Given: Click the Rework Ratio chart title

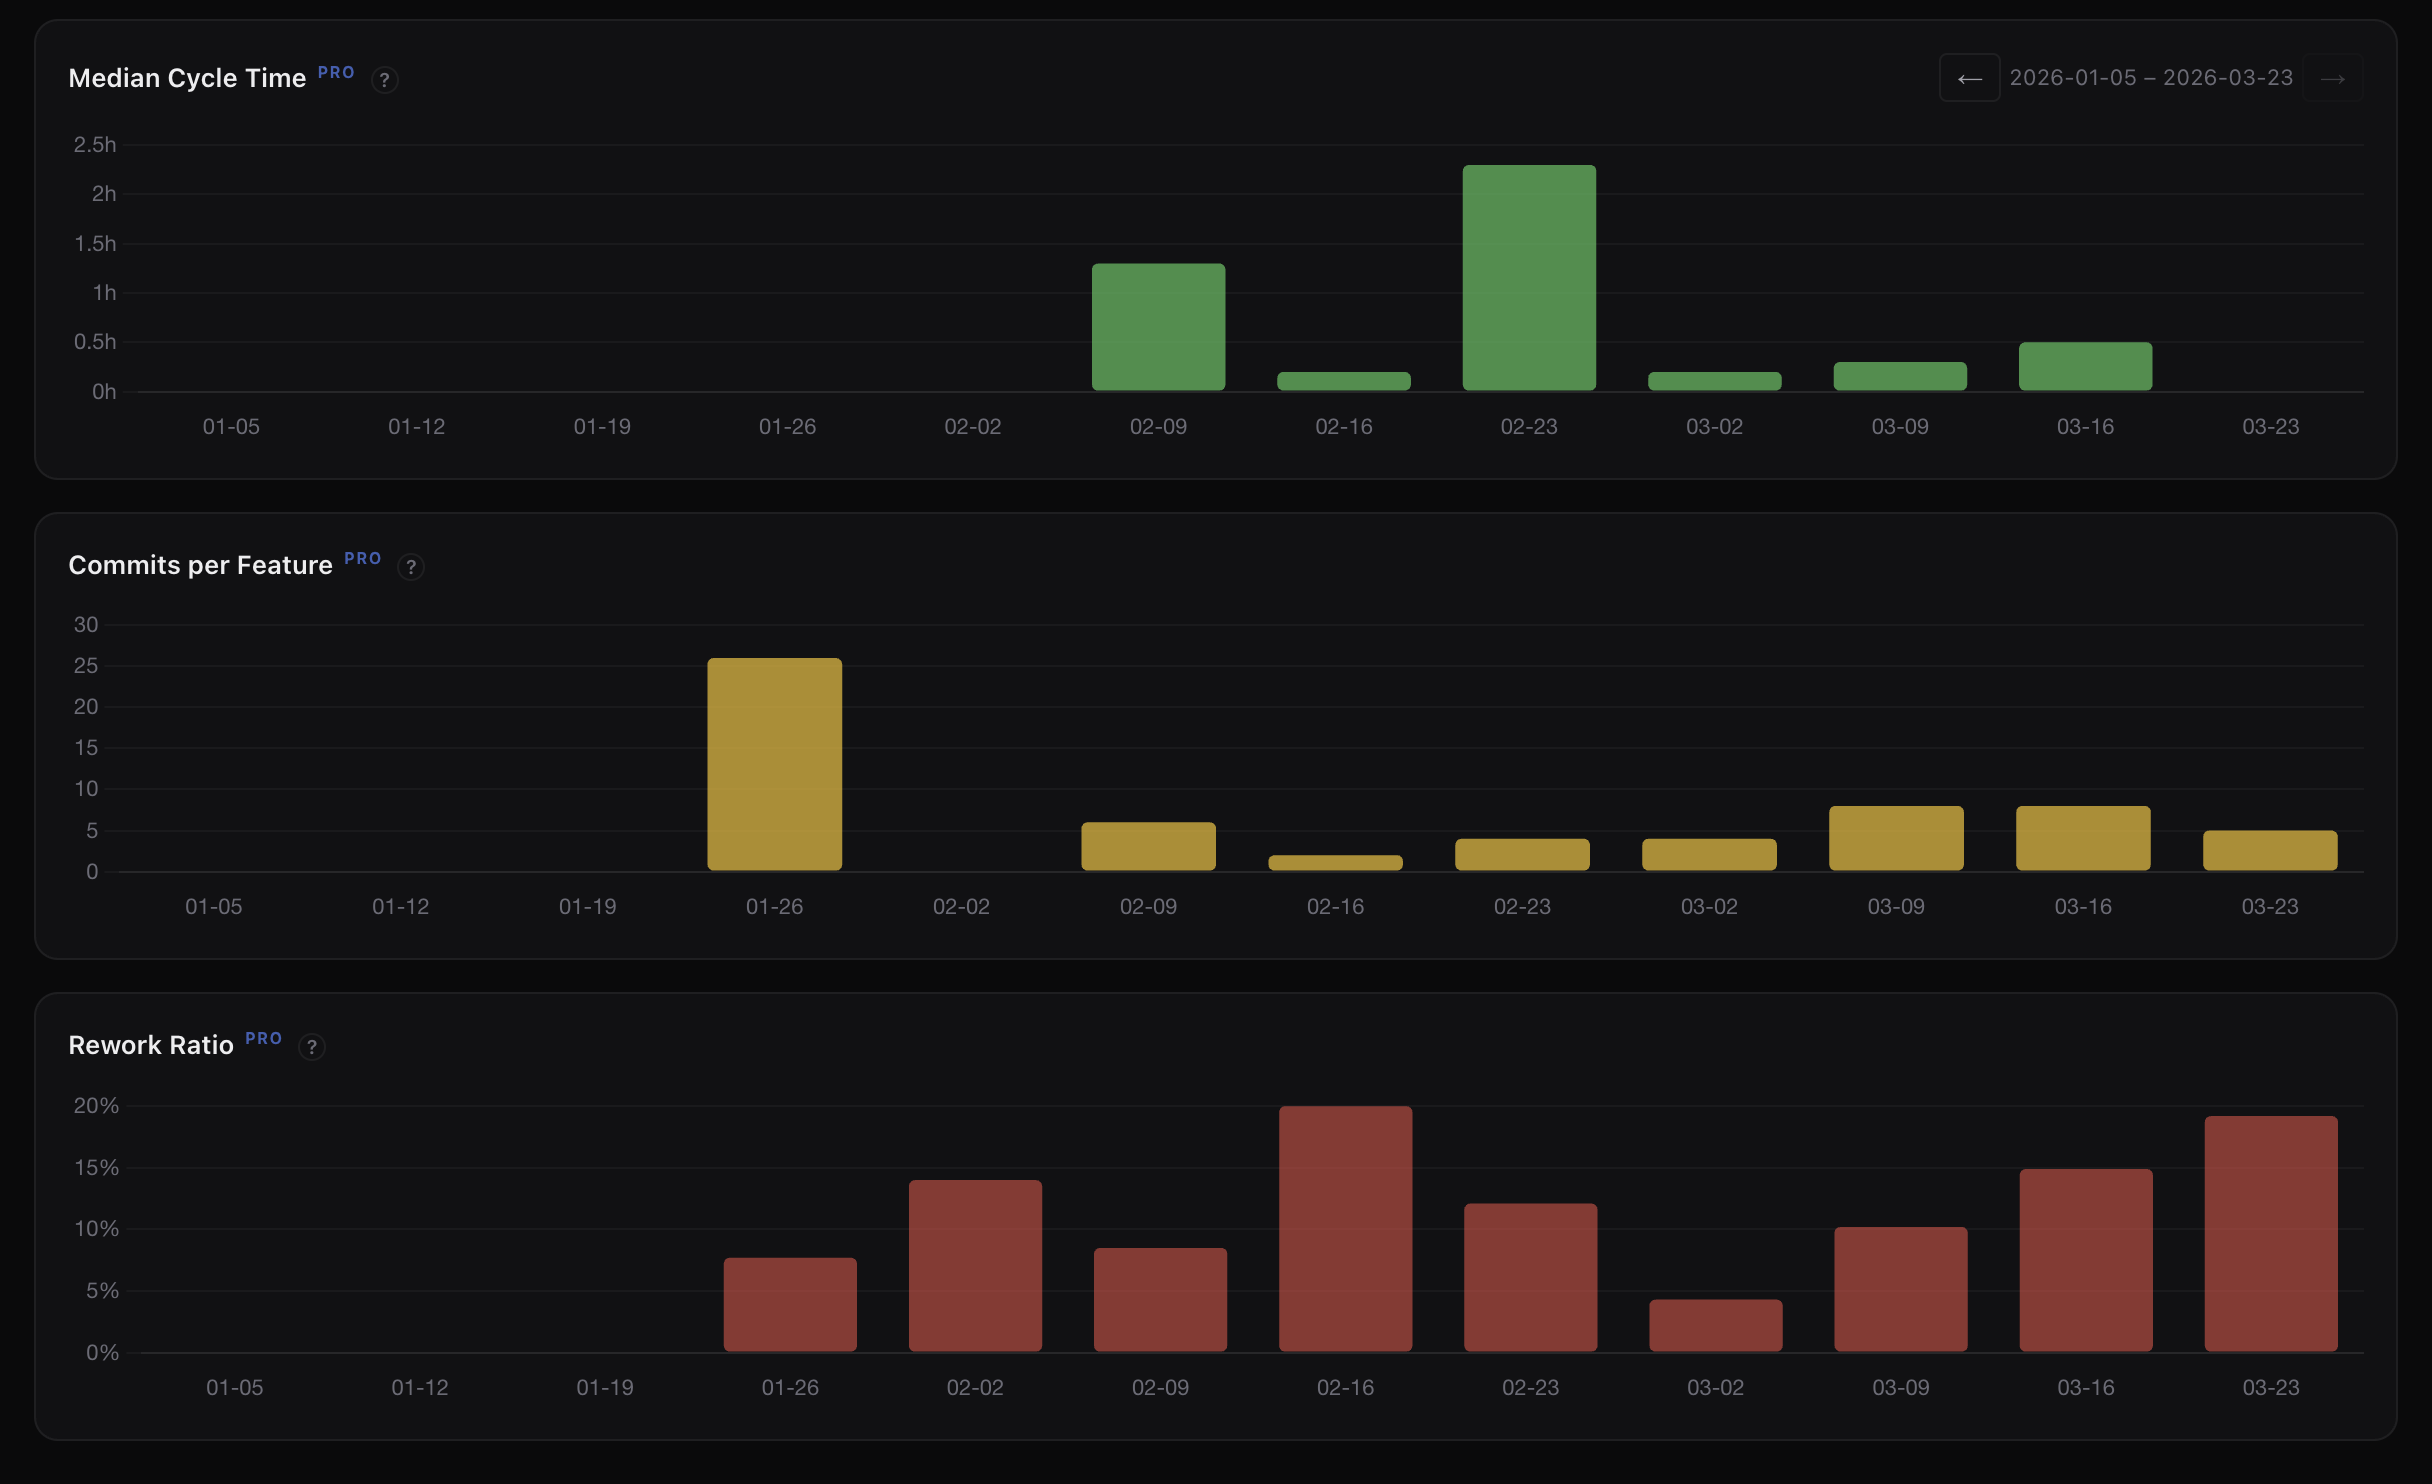Looking at the screenshot, I should pyautogui.click(x=151, y=1044).
